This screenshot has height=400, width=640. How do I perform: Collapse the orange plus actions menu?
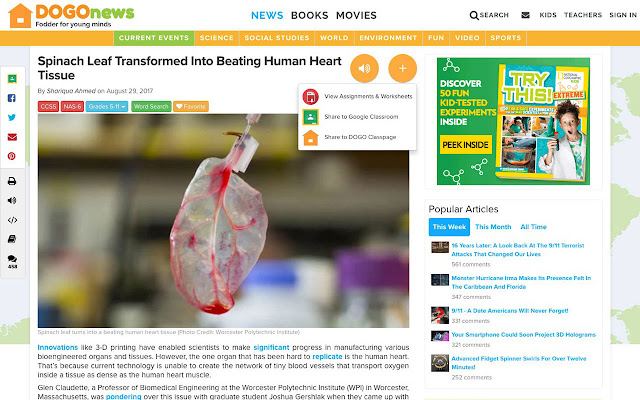pyautogui.click(x=402, y=68)
